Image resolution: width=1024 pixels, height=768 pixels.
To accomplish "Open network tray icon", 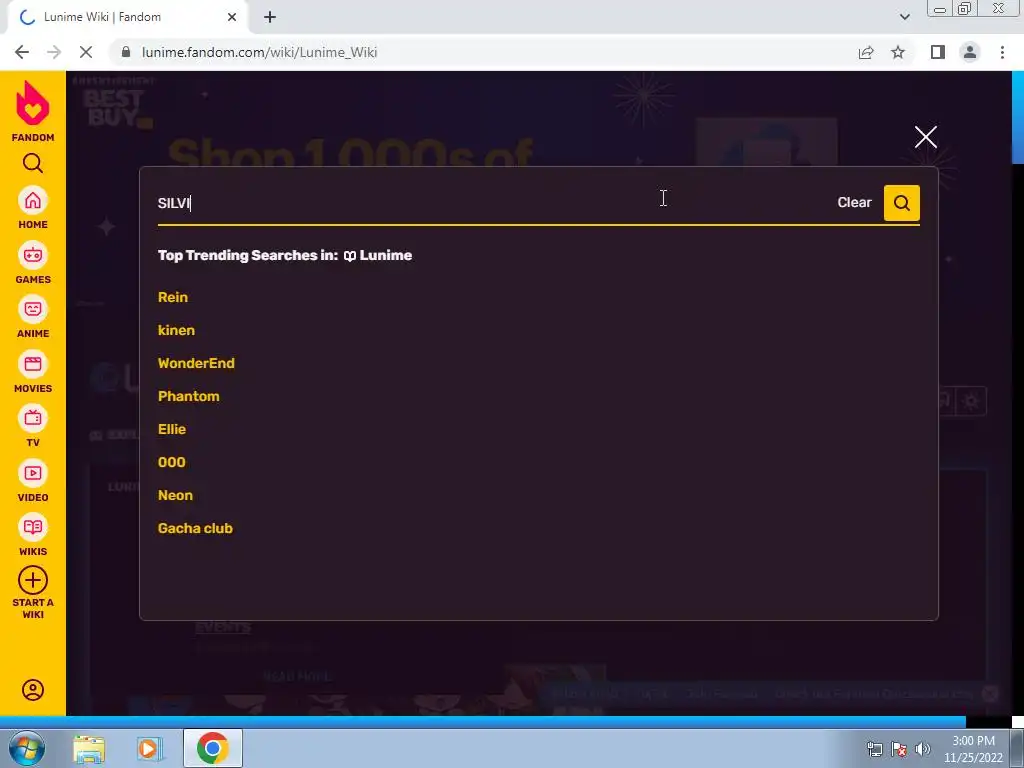I will tap(874, 749).
